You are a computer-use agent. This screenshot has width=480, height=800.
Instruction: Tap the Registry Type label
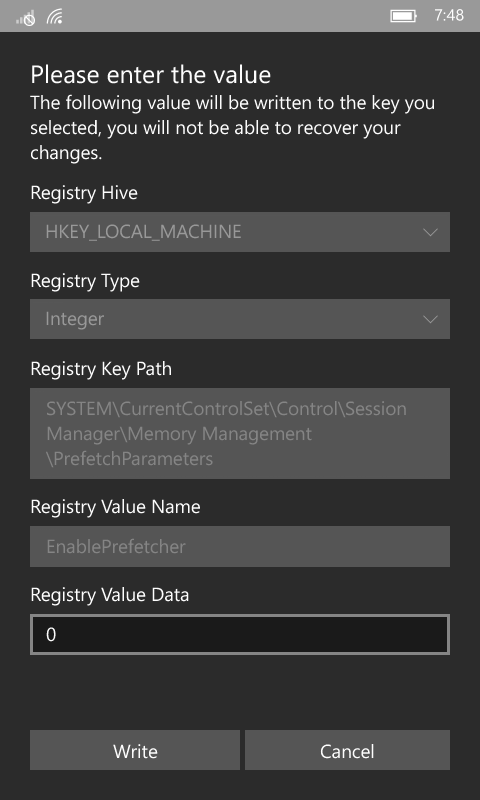coord(85,281)
